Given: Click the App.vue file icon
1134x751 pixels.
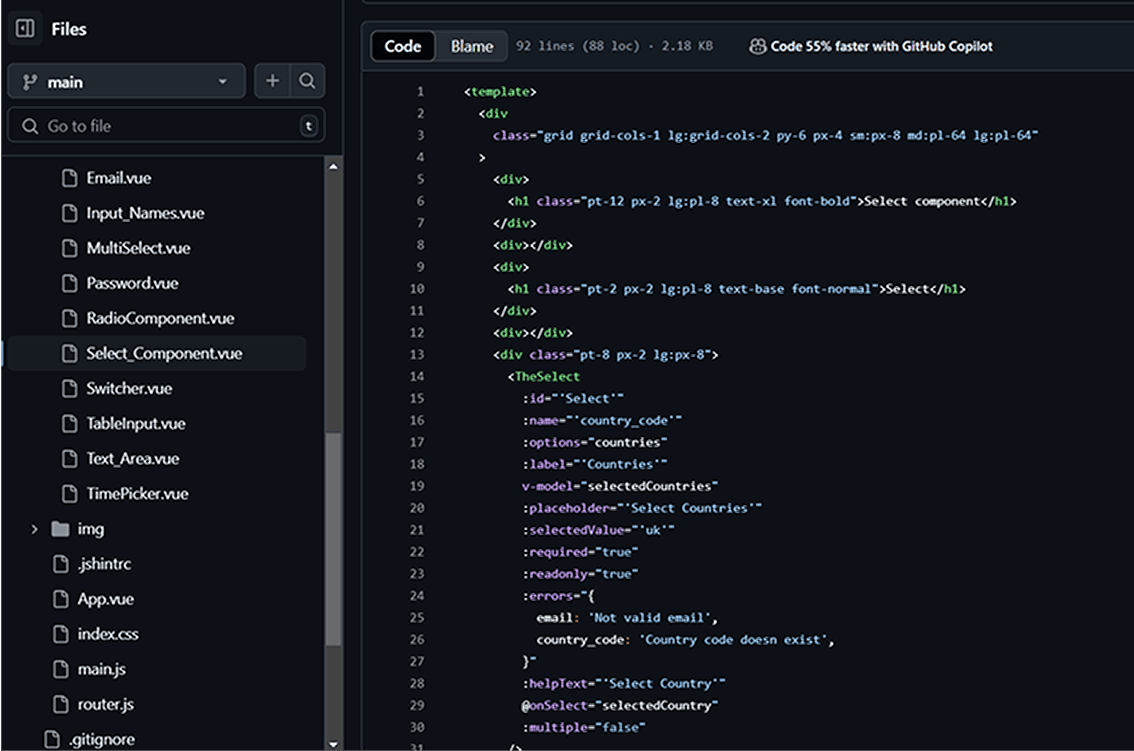Looking at the screenshot, I should tap(61, 599).
